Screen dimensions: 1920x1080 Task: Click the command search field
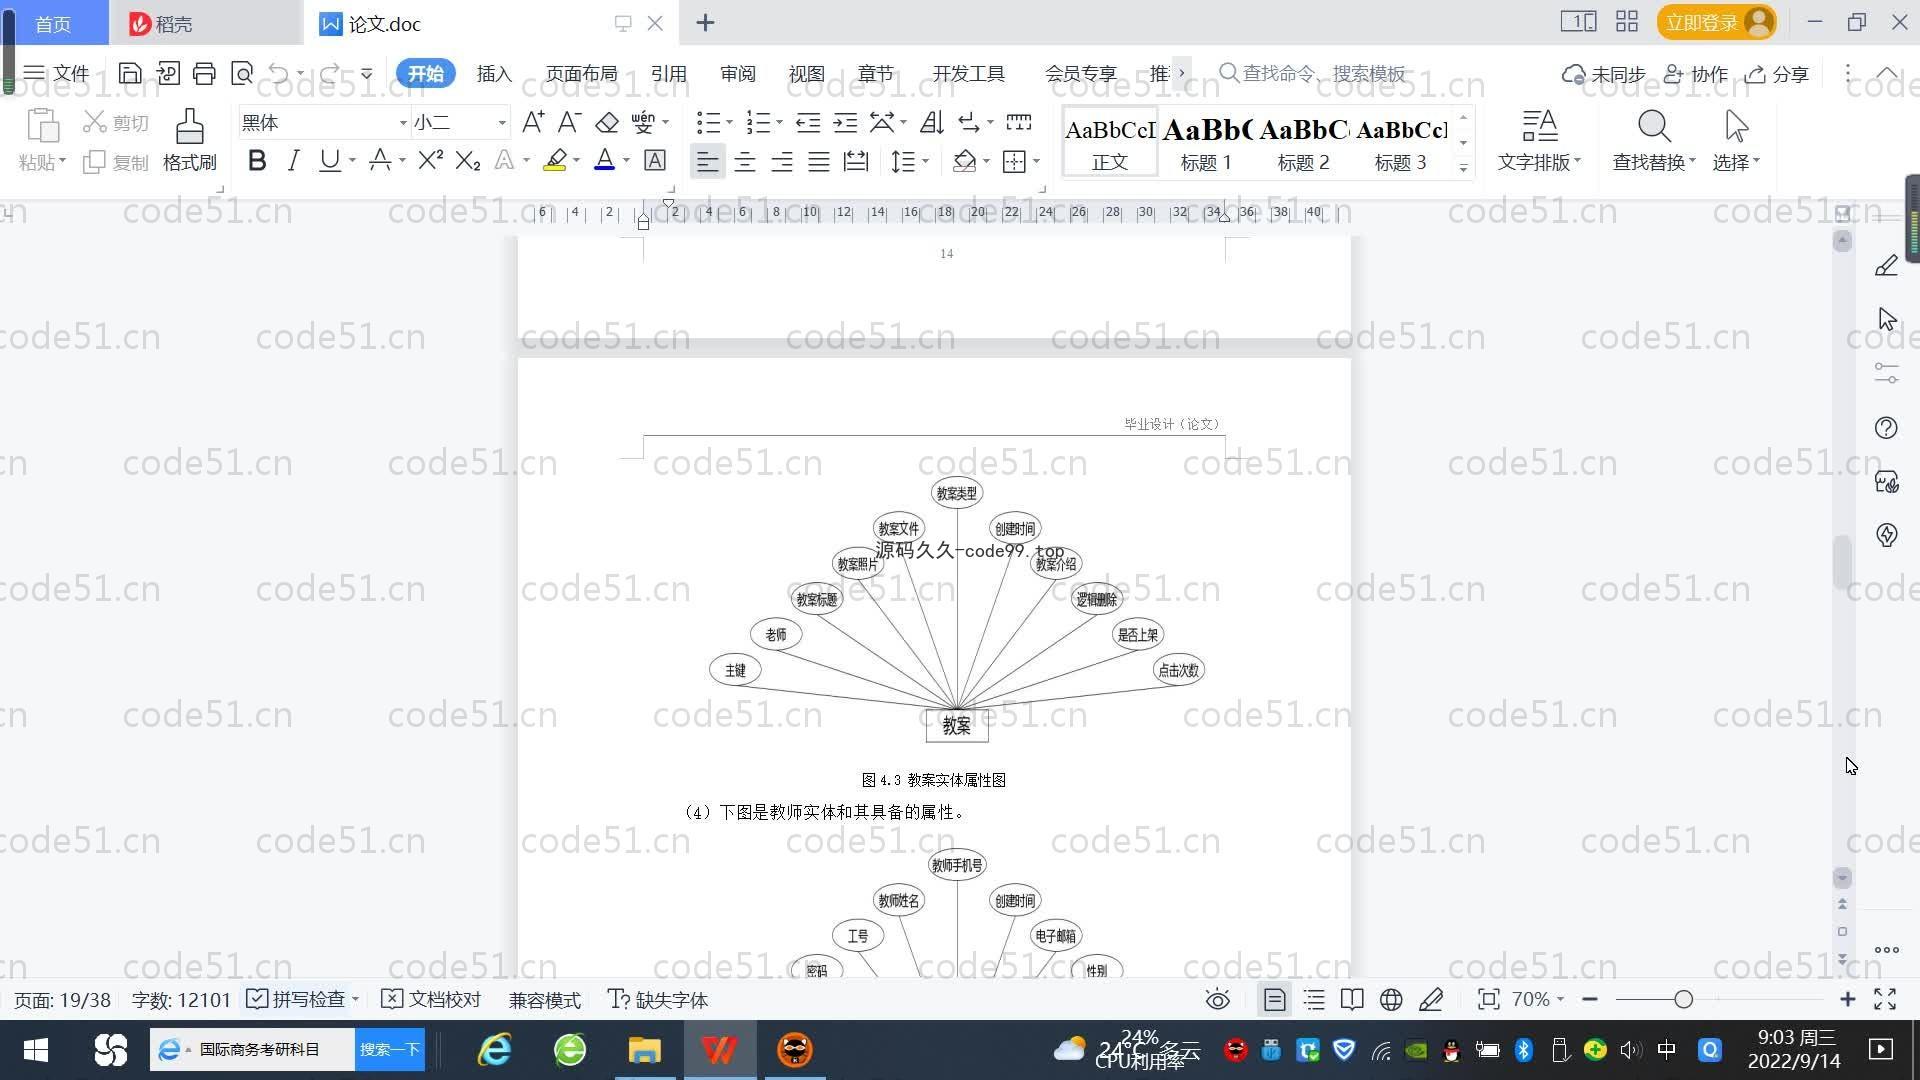pyautogui.click(x=1312, y=73)
